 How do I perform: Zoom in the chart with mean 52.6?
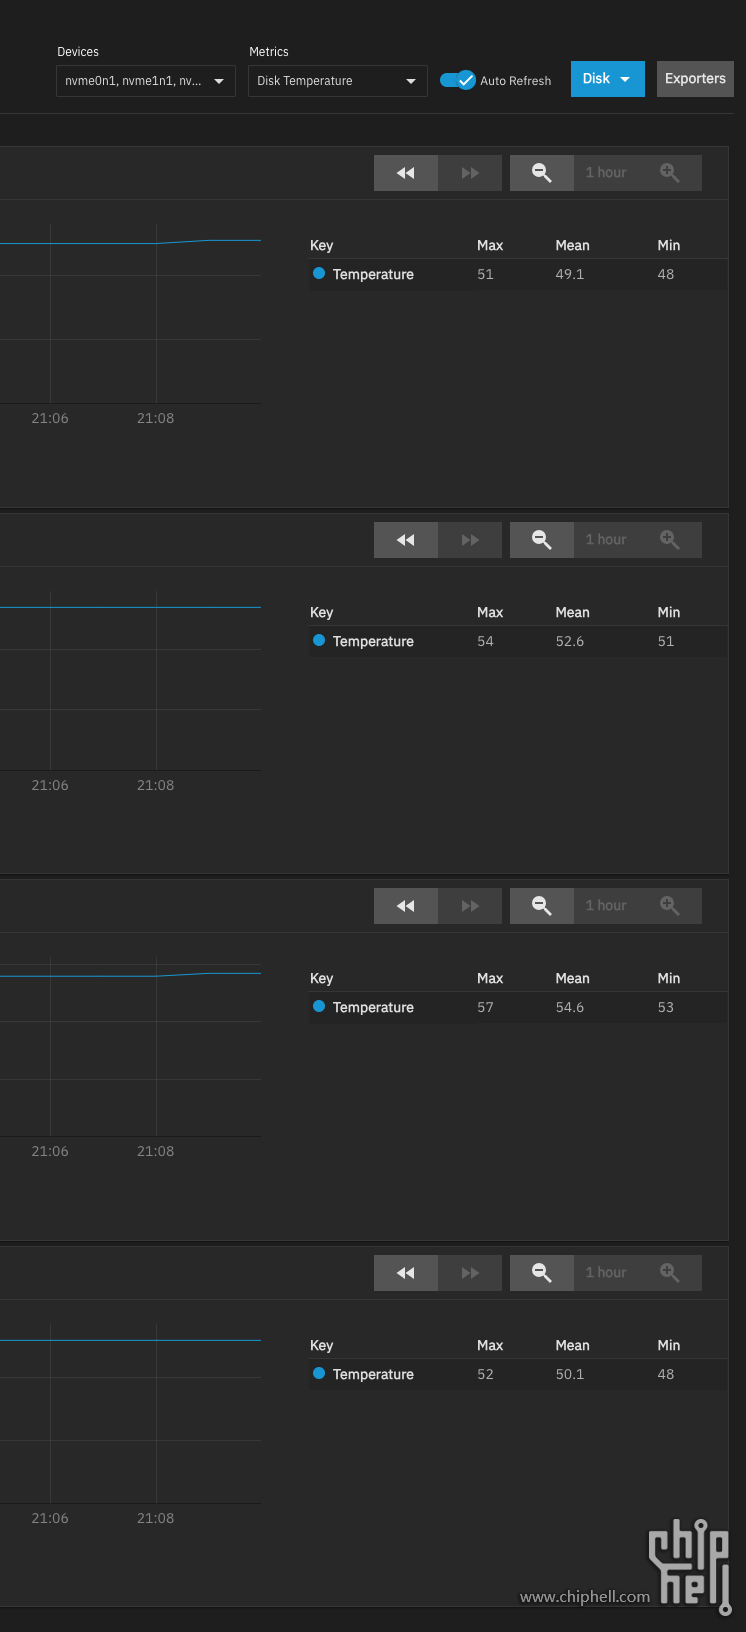(670, 540)
